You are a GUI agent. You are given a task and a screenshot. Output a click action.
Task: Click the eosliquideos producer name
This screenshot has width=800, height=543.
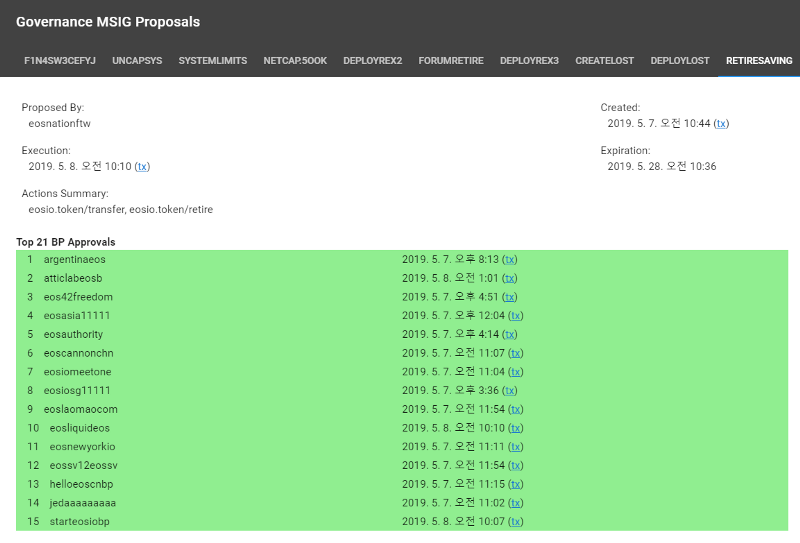pyautogui.click(x=80, y=428)
